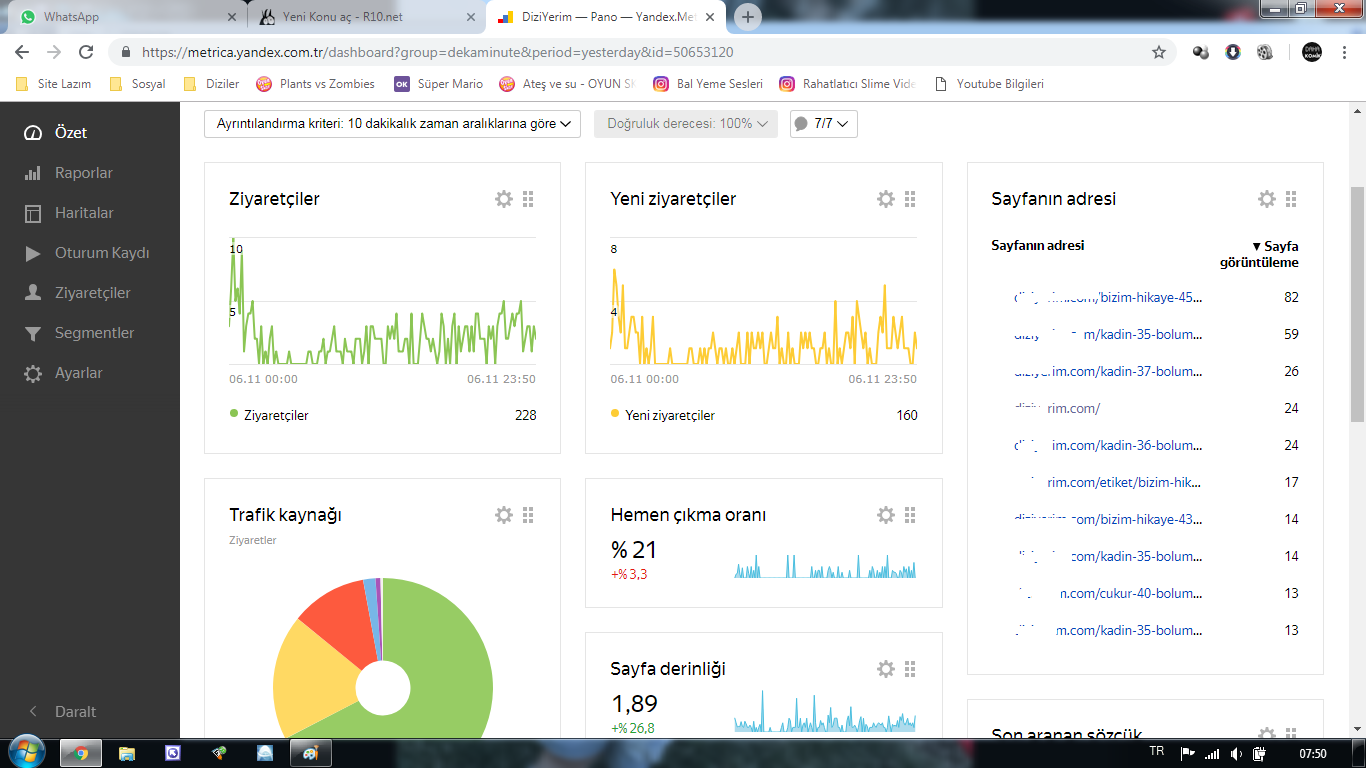Open the cukur-40-bolum page address link
Screen dimensions: 1366x768
click(1108, 593)
